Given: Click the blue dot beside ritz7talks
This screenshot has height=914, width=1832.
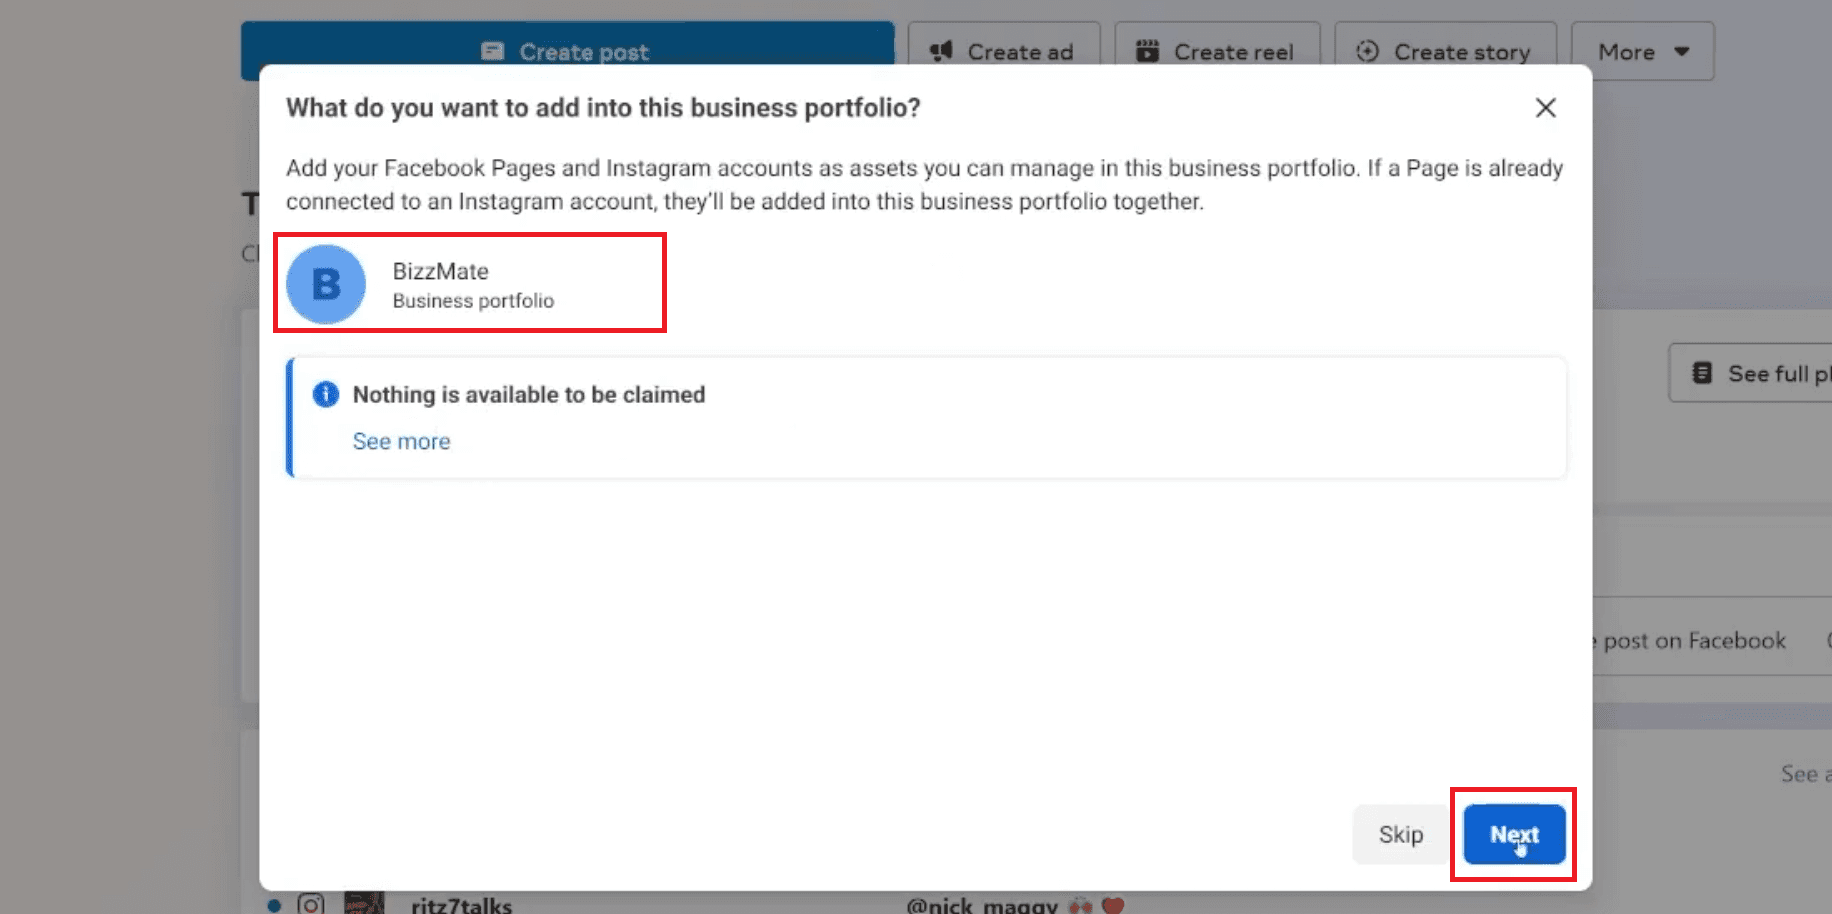Looking at the screenshot, I should (273, 905).
